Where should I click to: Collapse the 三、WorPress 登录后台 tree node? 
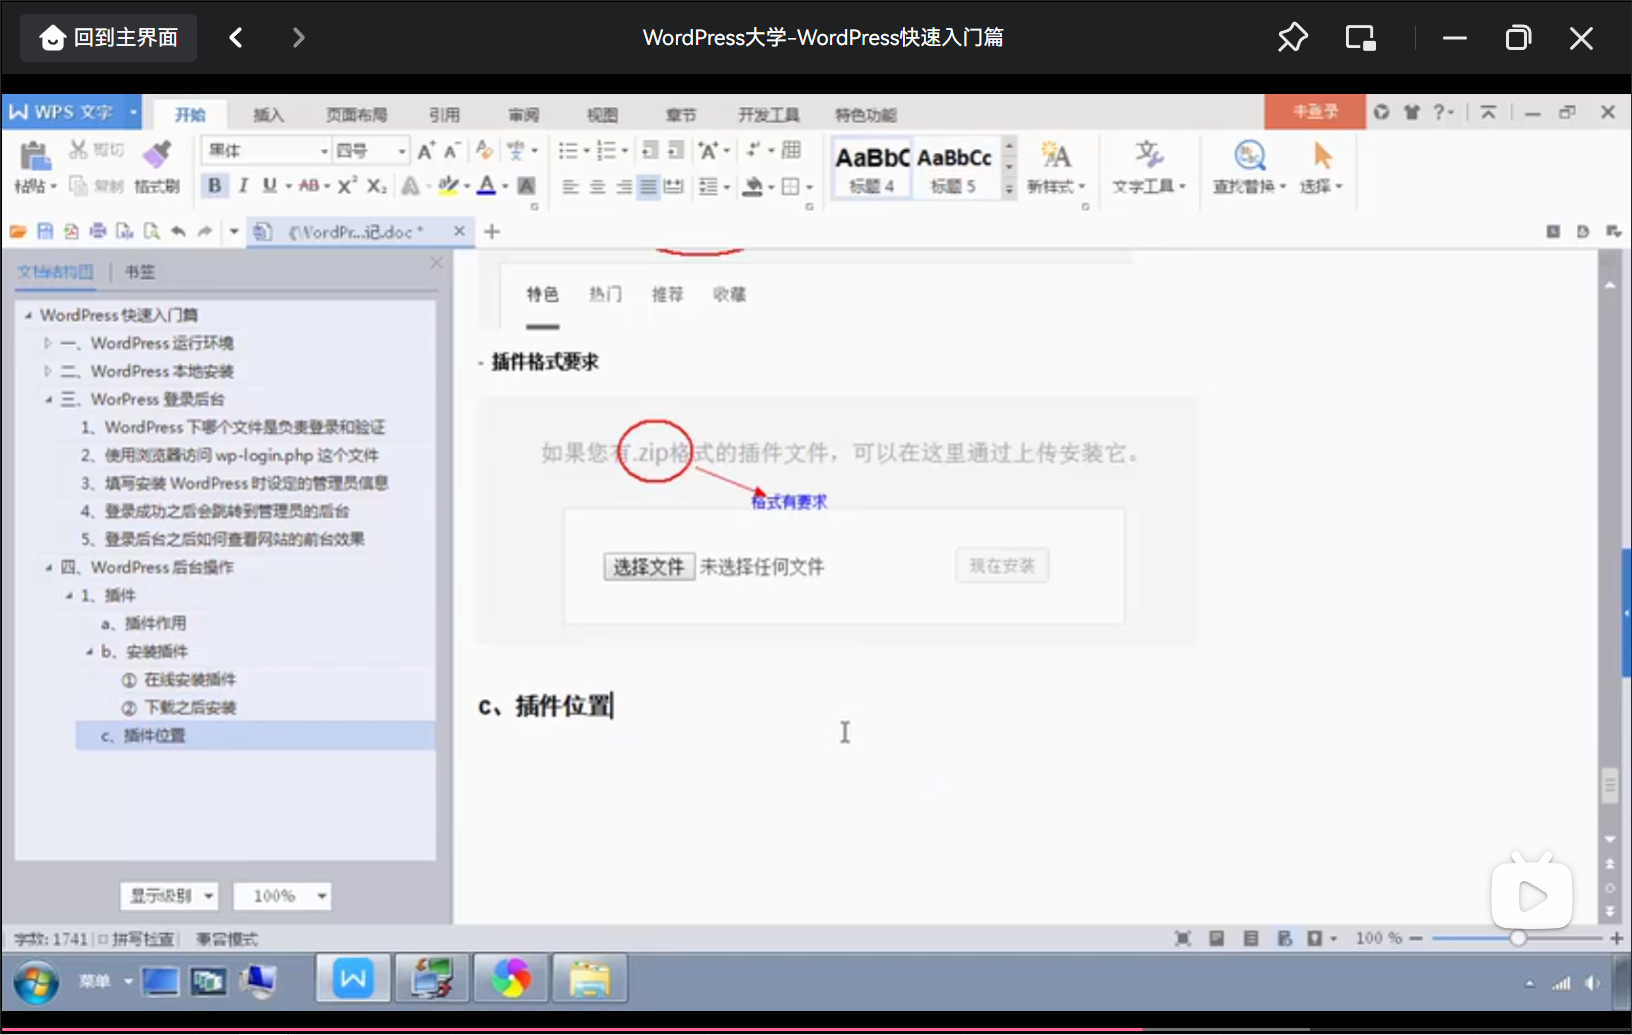pos(48,400)
